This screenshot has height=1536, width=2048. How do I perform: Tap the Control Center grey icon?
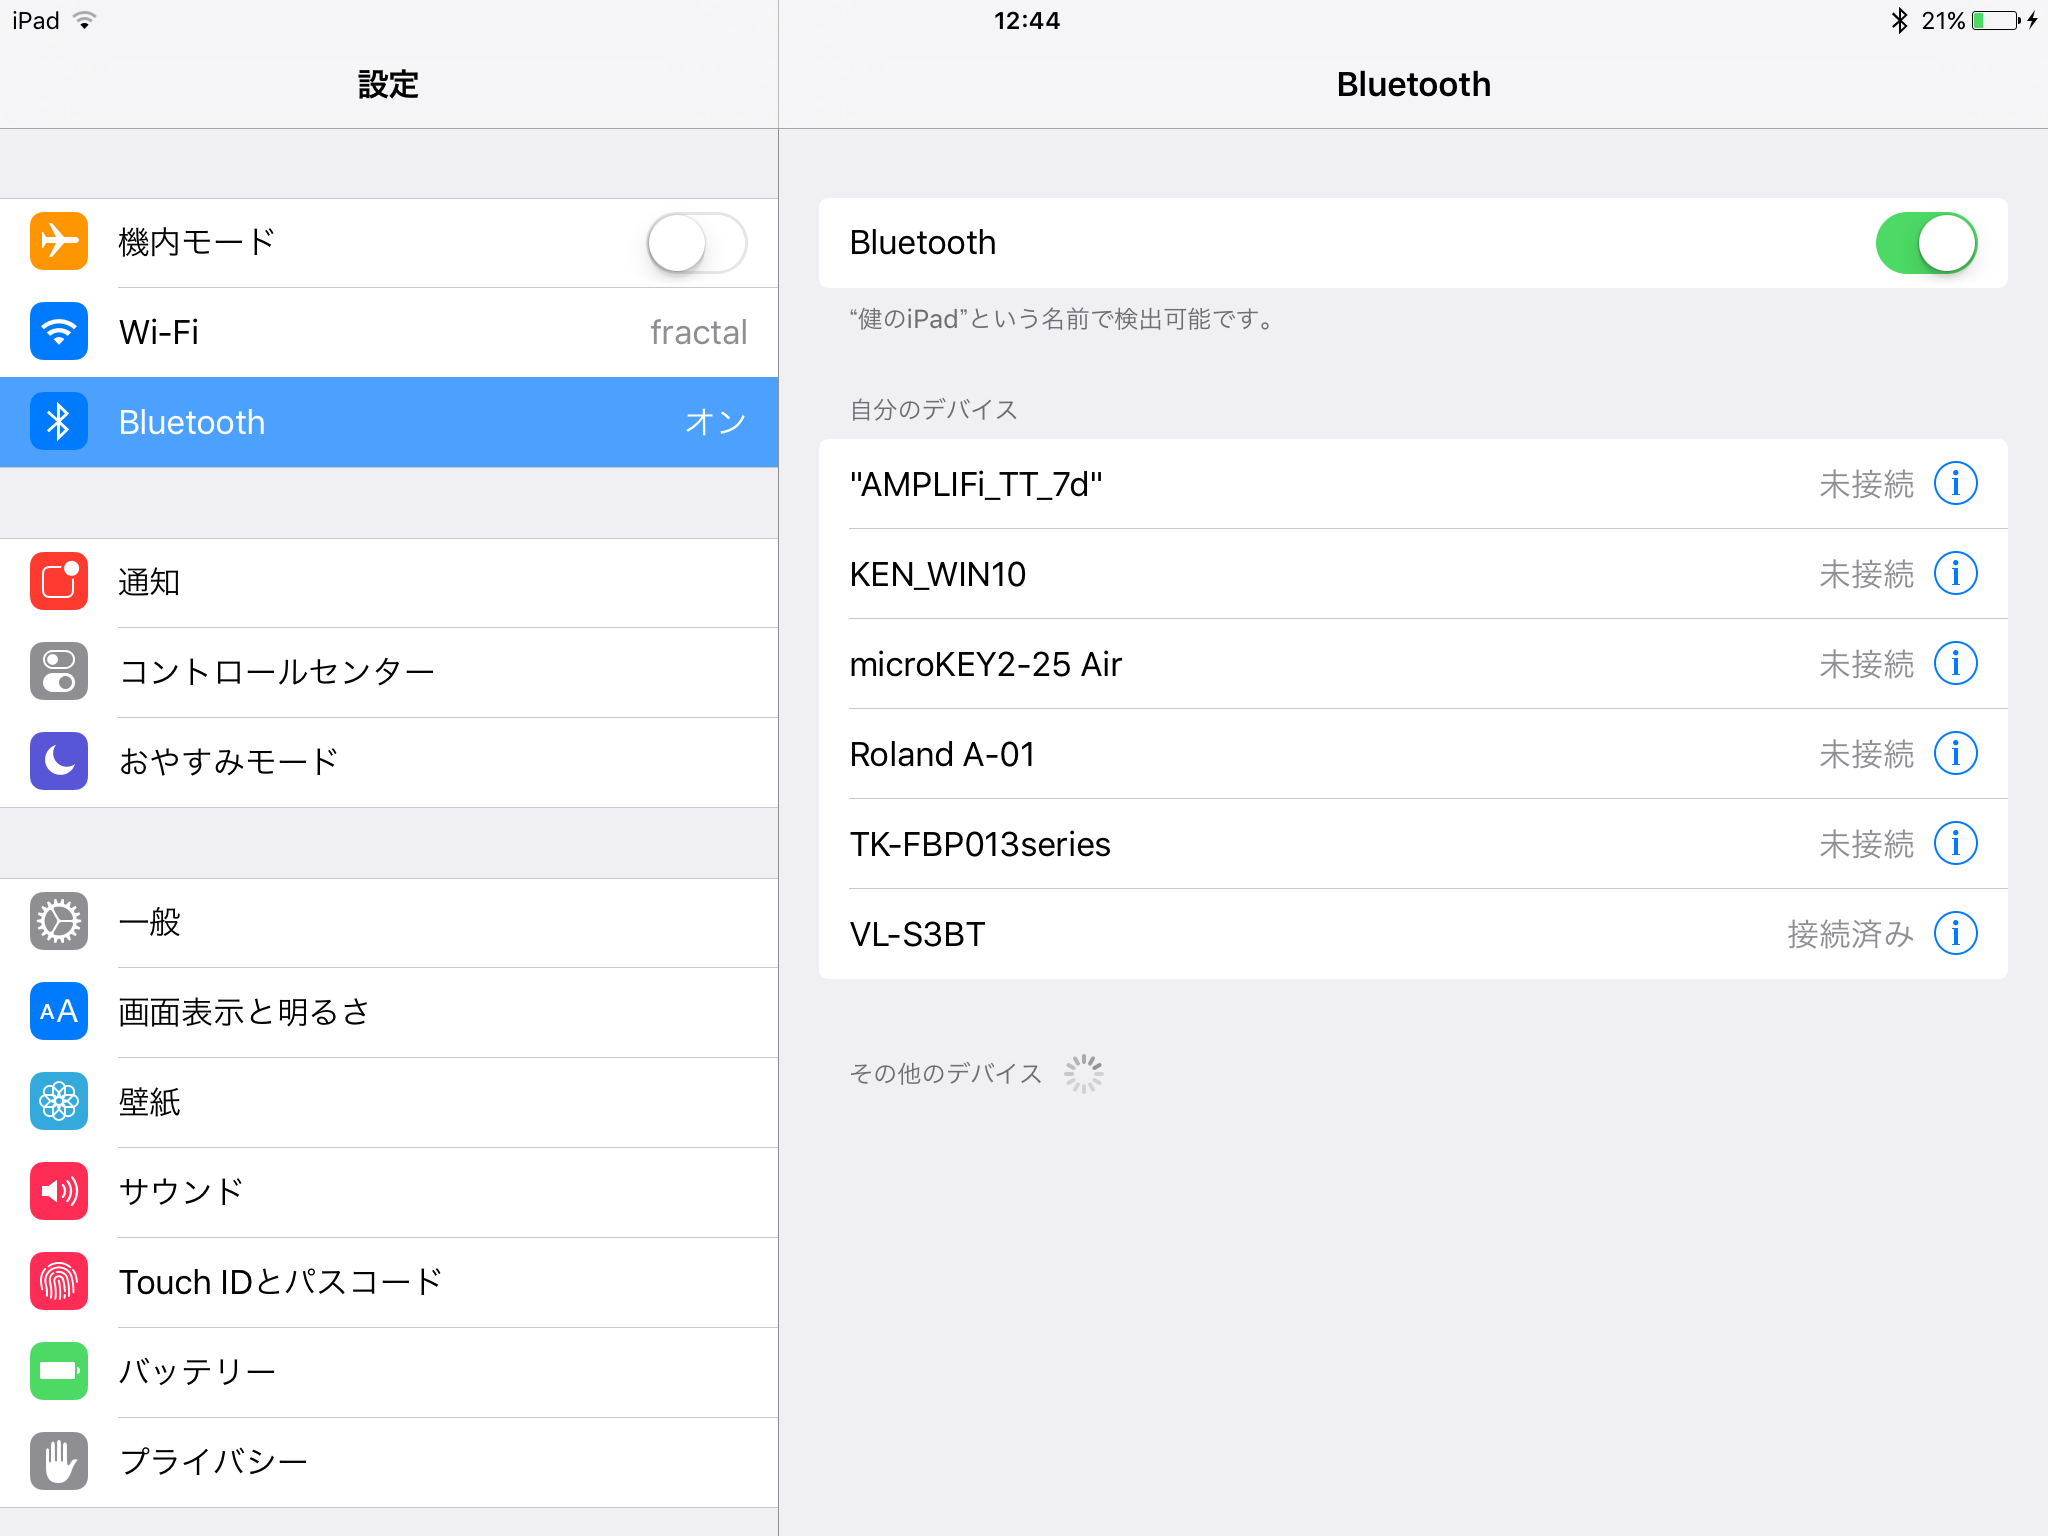tap(59, 672)
